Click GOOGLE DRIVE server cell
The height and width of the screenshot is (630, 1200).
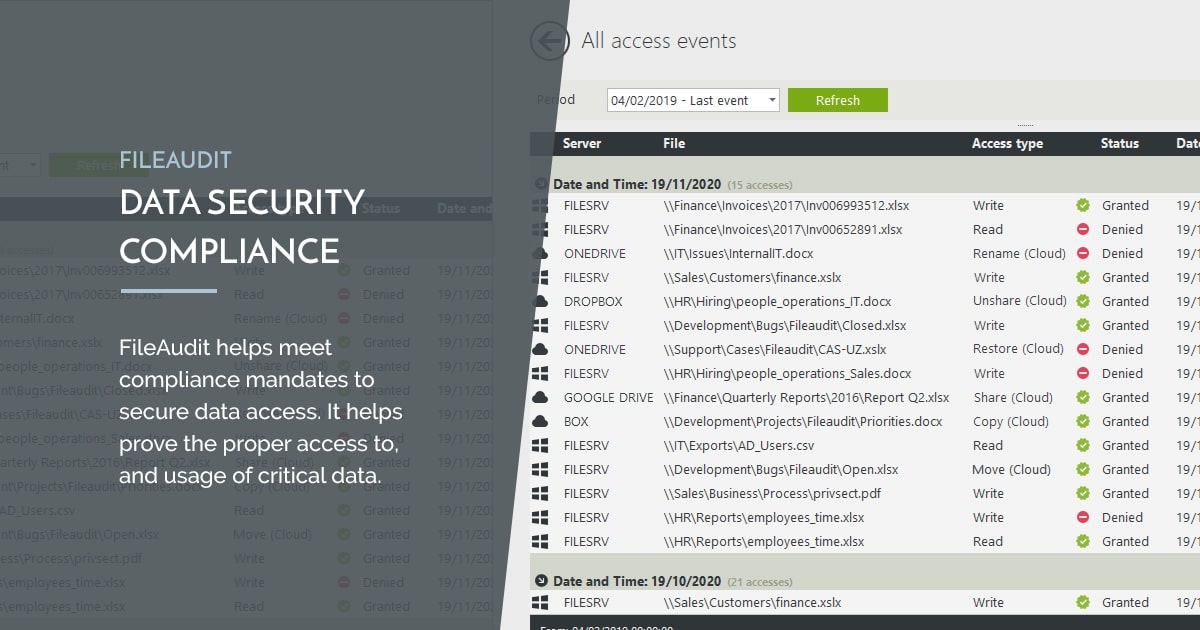(x=608, y=398)
